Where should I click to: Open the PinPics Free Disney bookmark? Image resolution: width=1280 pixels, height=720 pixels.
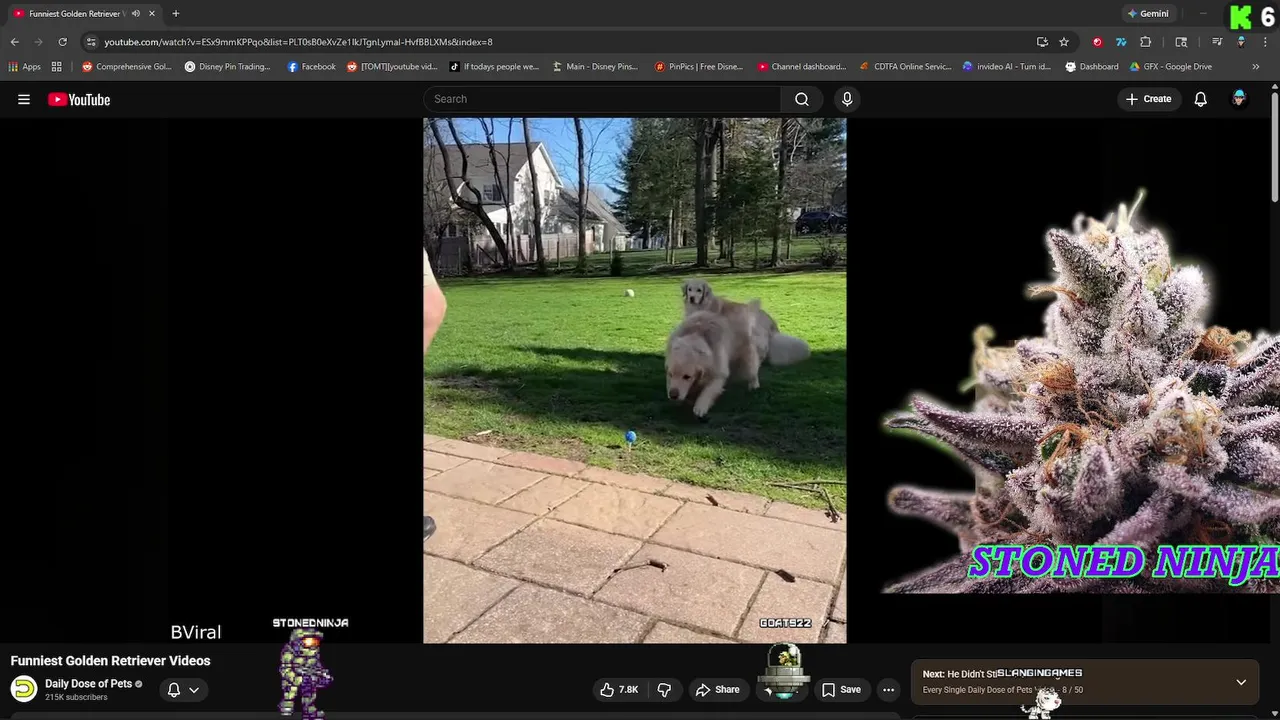click(699, 67)
